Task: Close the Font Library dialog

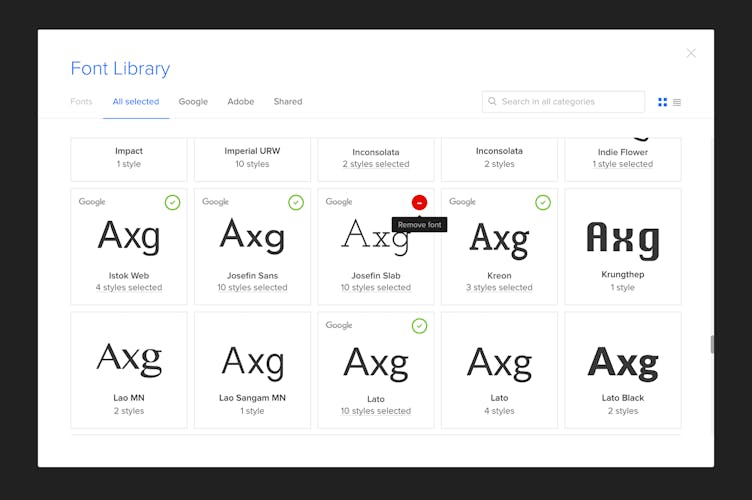Action: [x=691, y=53]
